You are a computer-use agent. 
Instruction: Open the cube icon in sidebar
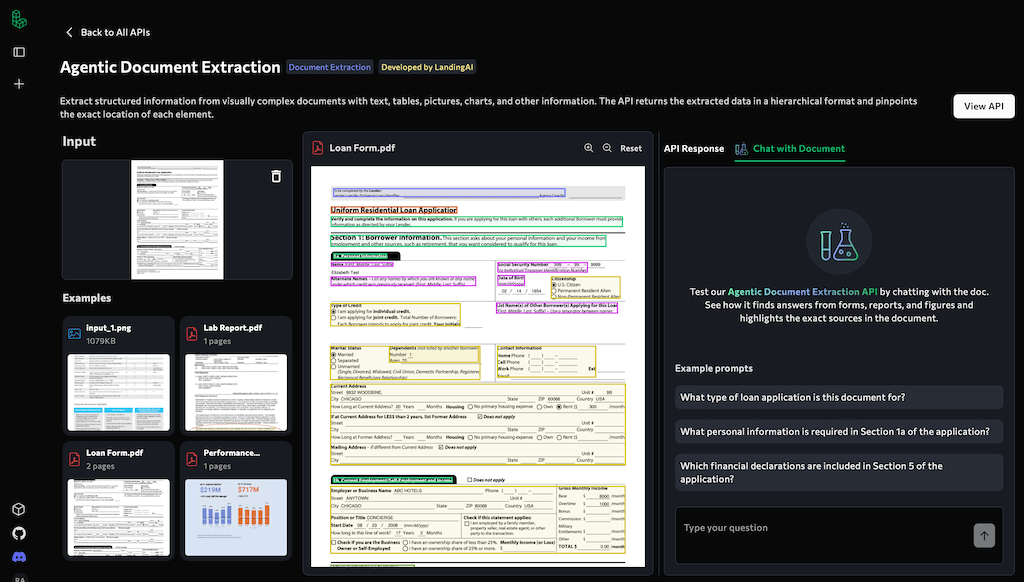[19, 509]
